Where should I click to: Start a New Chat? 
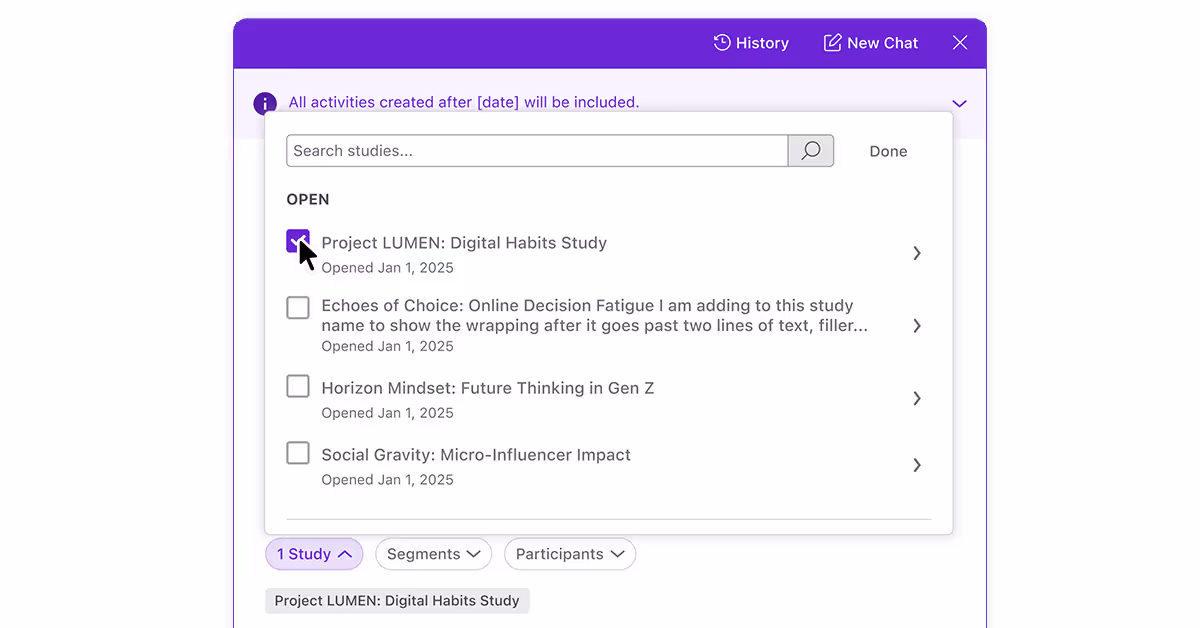[871, 43]
